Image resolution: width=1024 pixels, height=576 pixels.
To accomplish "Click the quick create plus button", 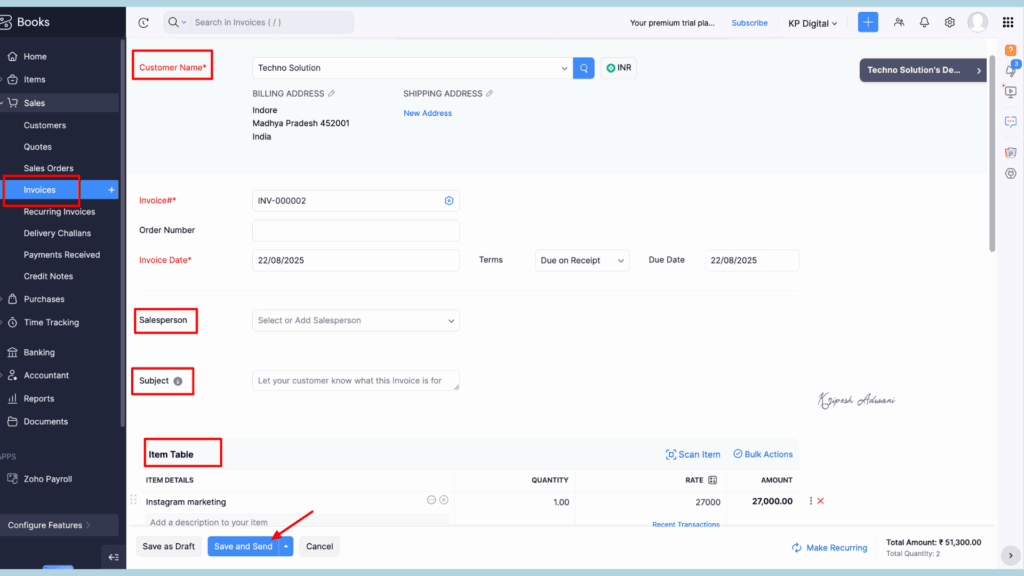I will coord(868,22).
